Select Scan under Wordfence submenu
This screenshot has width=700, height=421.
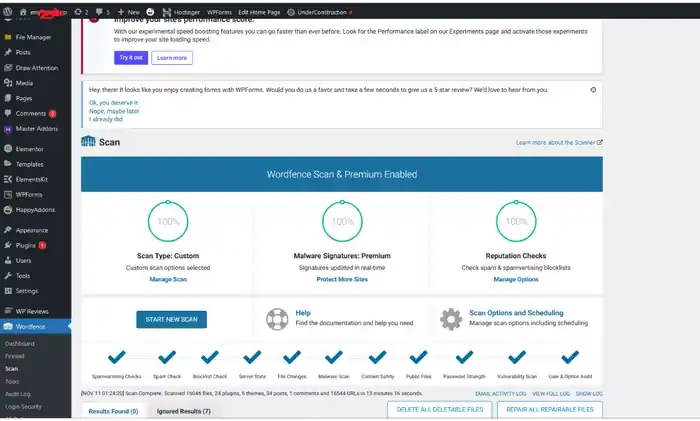coord(12,369)
